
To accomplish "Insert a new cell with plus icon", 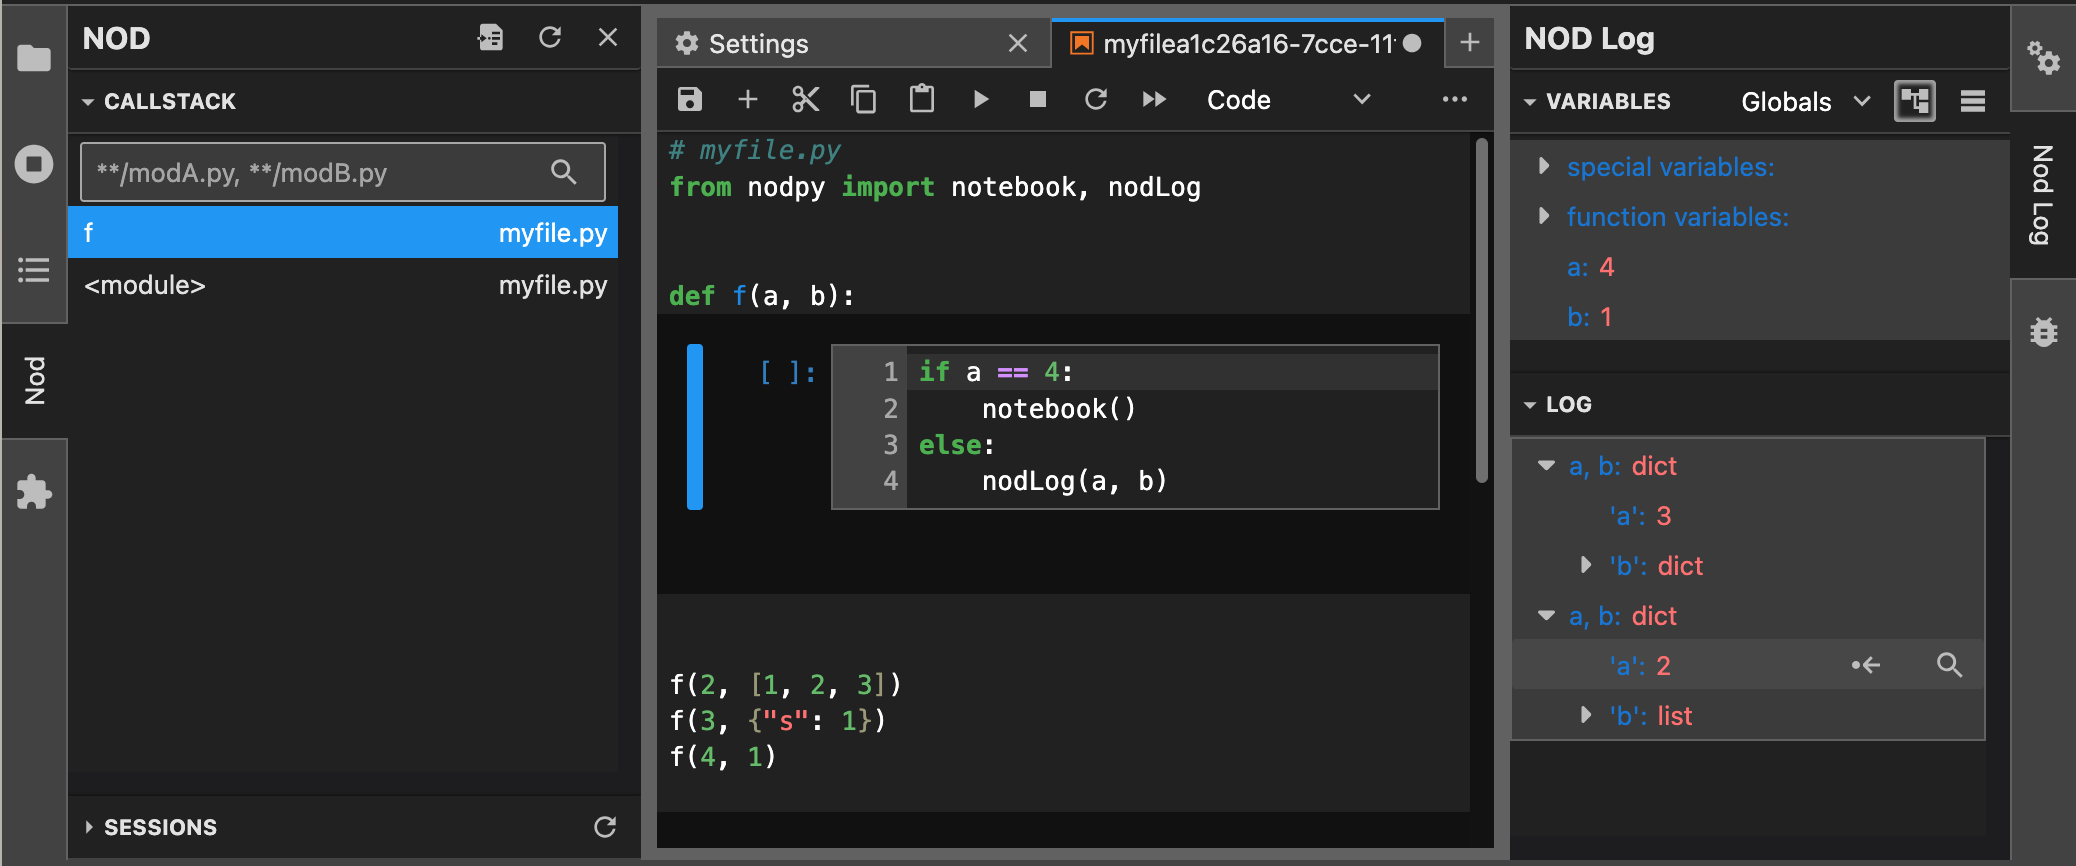I will pos(748,99).
